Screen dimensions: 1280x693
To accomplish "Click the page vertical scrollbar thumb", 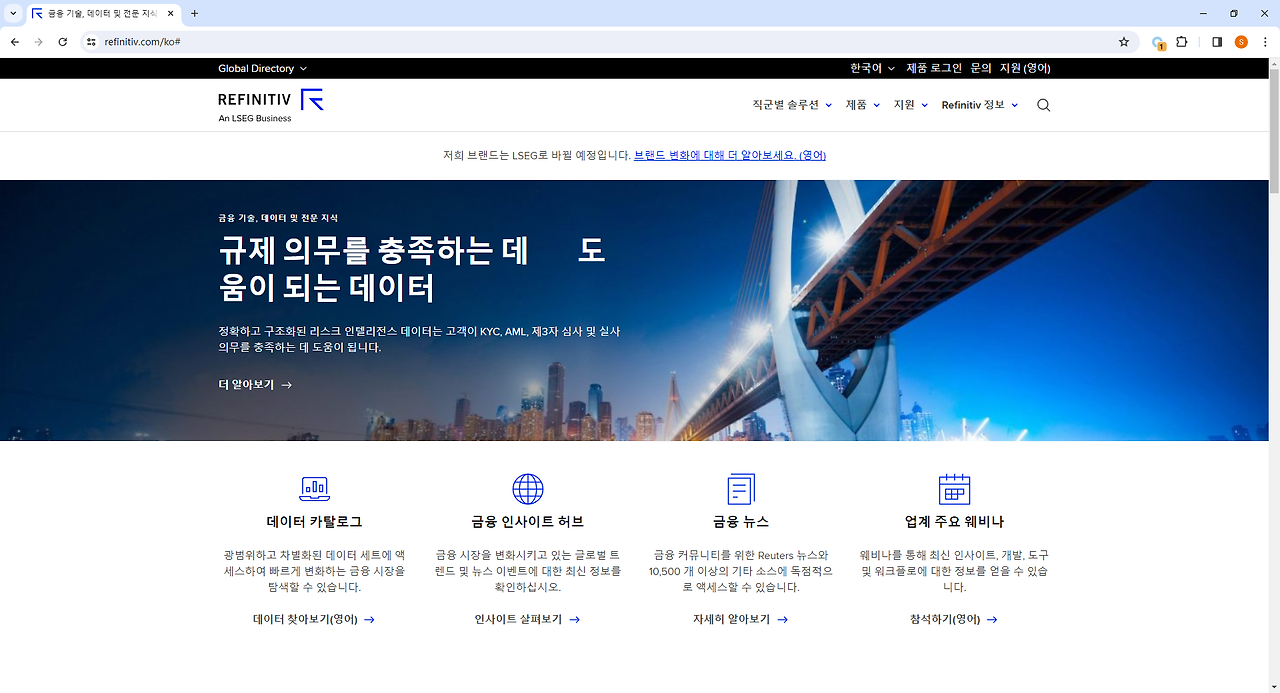I will click(1274, 132).
